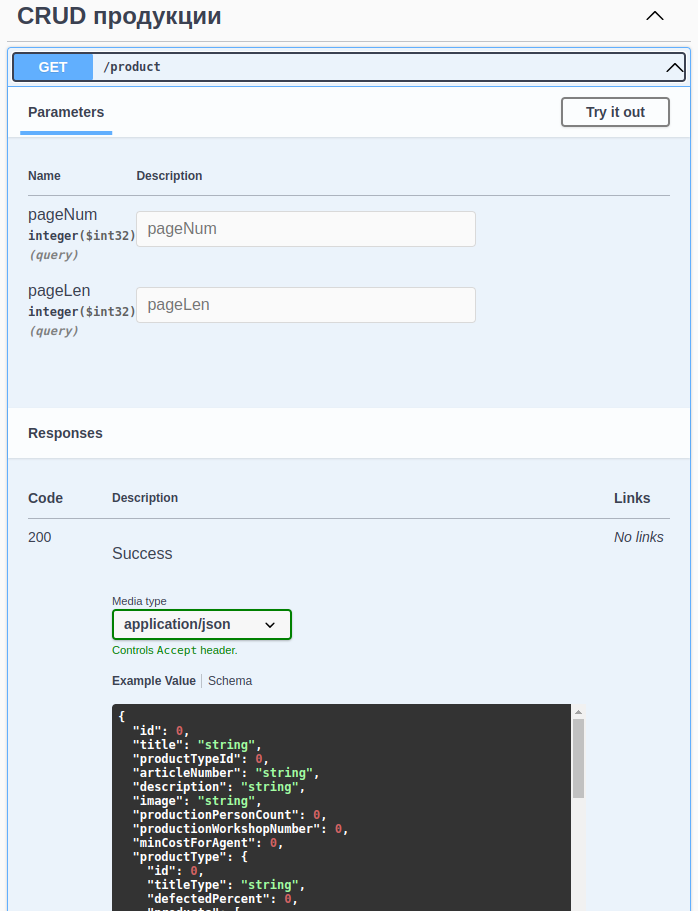This screenshot has height=911, width=698.
Task: Click the 200 response code
Action: [40, 537]
